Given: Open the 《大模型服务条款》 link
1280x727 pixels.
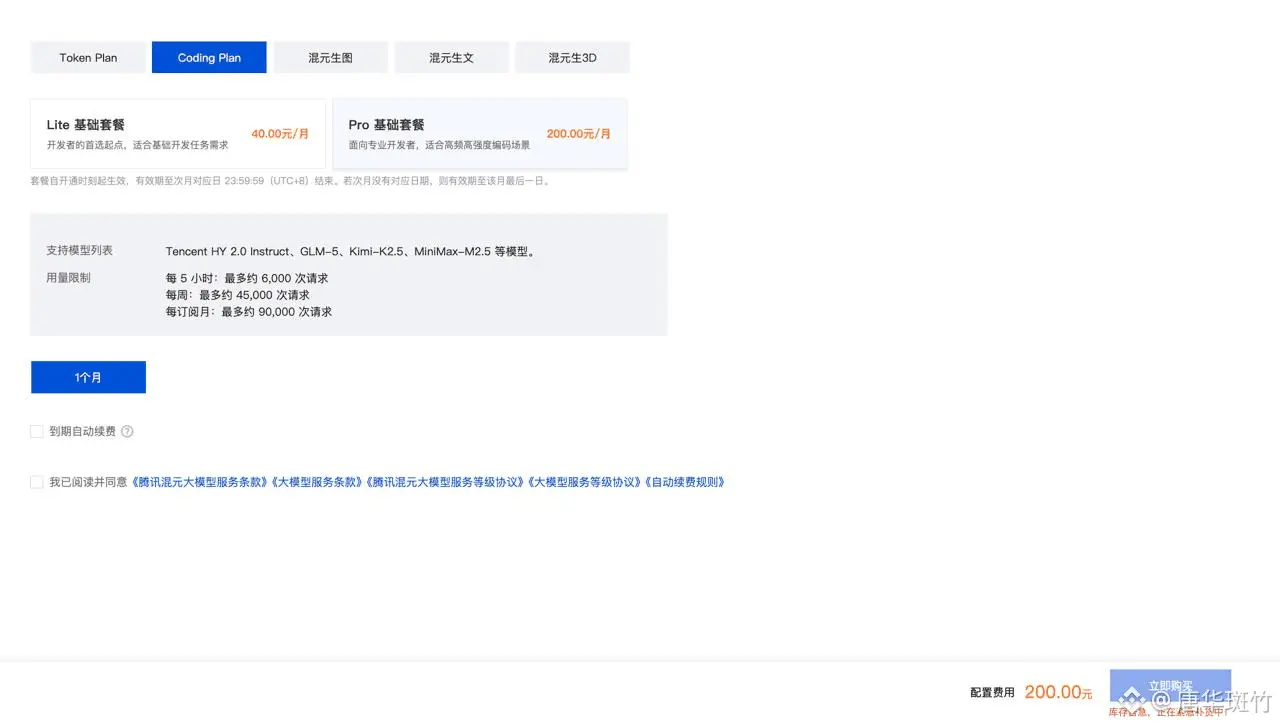Looking at the screenshot, I should click(x=316, y=482).
